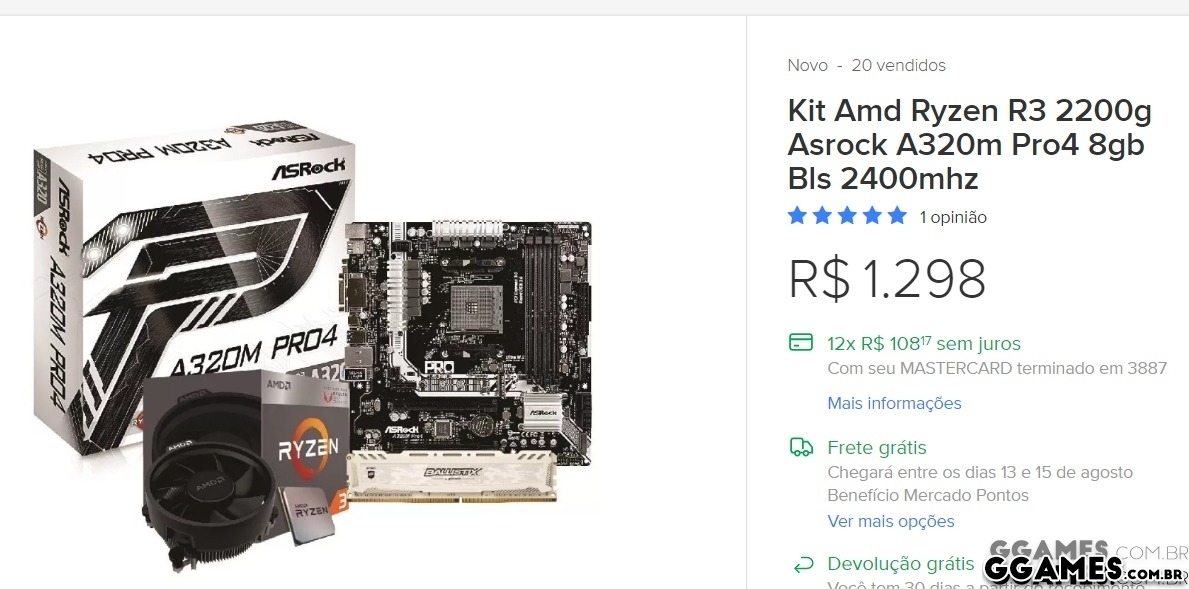Click the credit card payment icon
Viewport: 1189px width, 589px height.
click(801, 343)
